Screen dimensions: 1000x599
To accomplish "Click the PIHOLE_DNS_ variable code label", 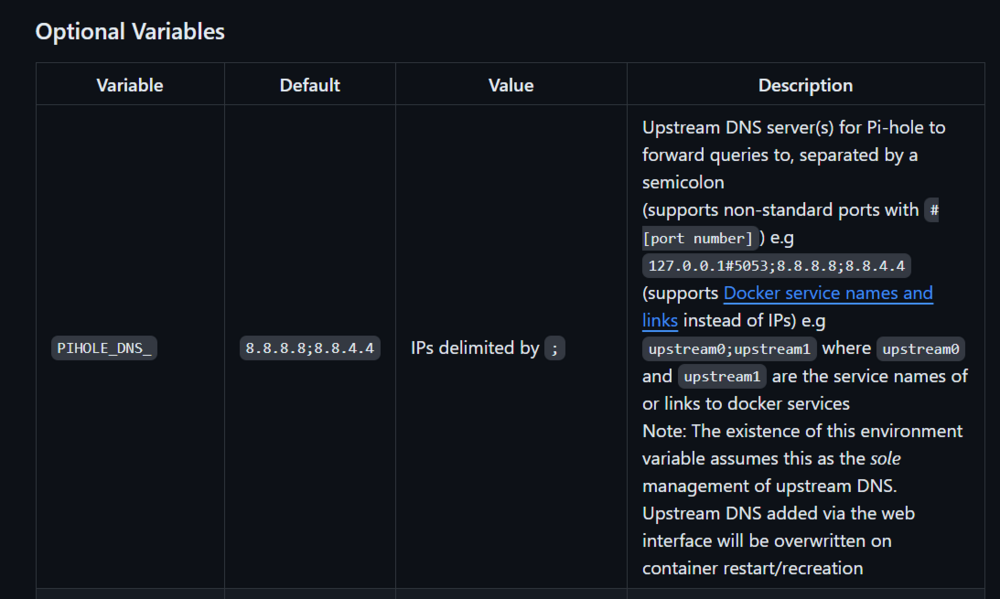I will click(104, 348).
